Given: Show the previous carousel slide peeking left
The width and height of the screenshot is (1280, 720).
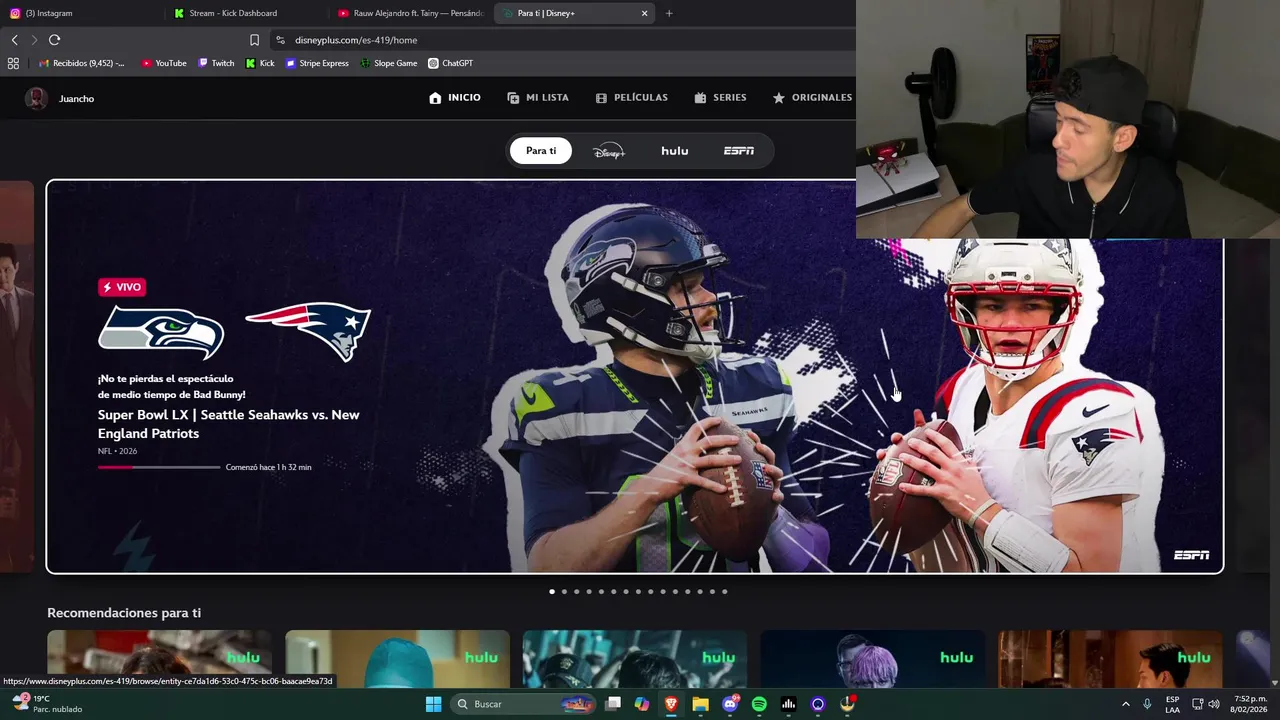Looking at the screenshot, I should click(x=17, y=377).
